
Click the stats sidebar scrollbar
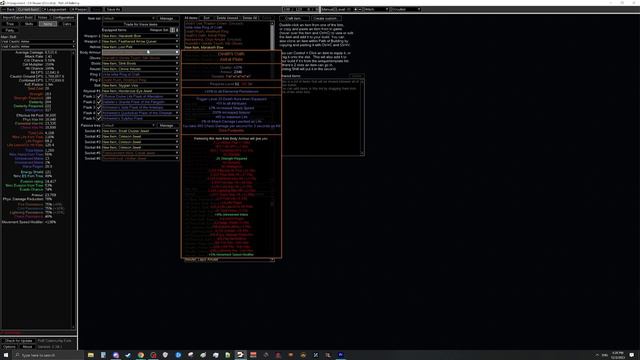[73, 190]
